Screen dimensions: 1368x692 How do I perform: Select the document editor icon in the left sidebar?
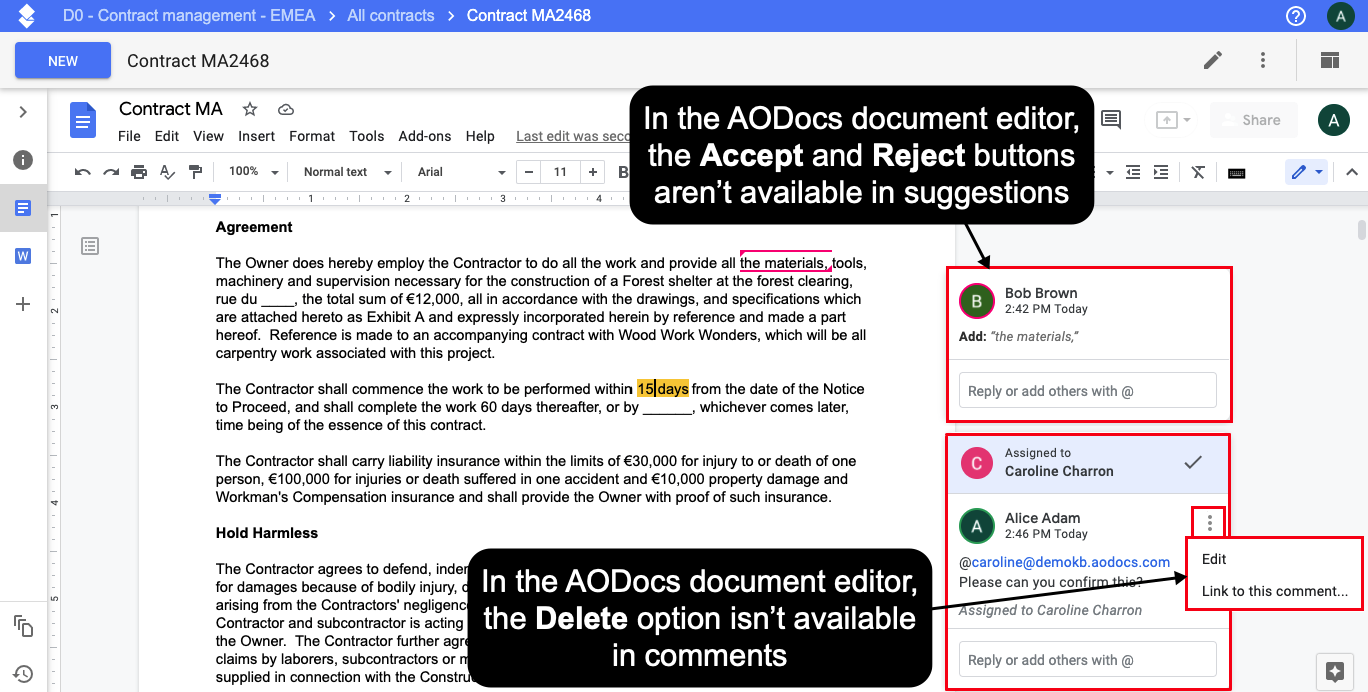23,208
